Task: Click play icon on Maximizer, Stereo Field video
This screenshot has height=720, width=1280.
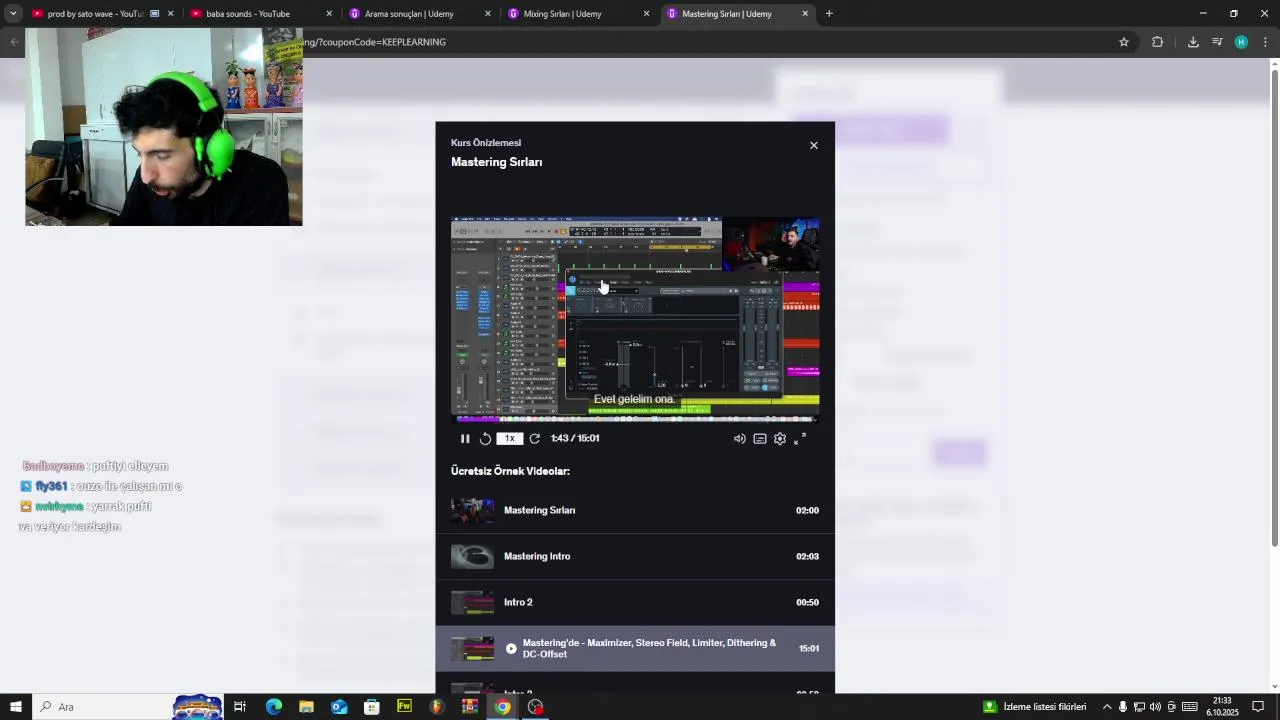Action: (x=511, y=649)
